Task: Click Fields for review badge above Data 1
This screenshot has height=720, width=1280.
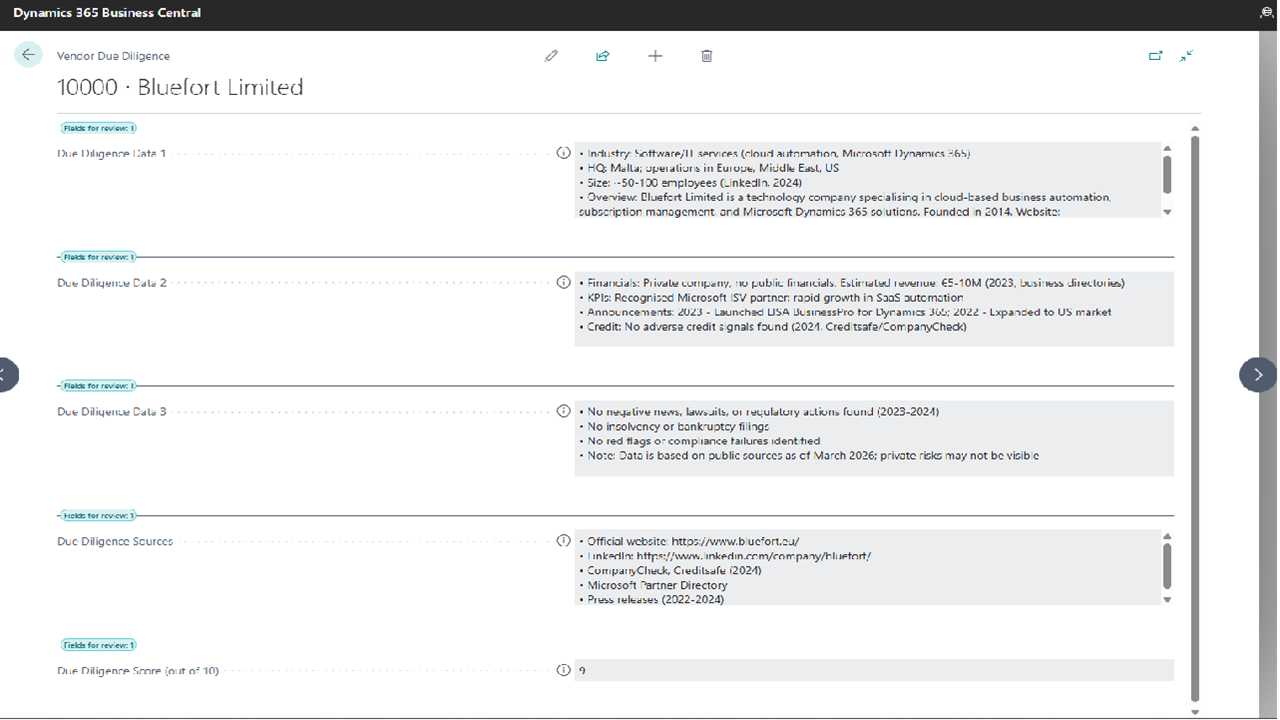Action: (x=98, y=128)
